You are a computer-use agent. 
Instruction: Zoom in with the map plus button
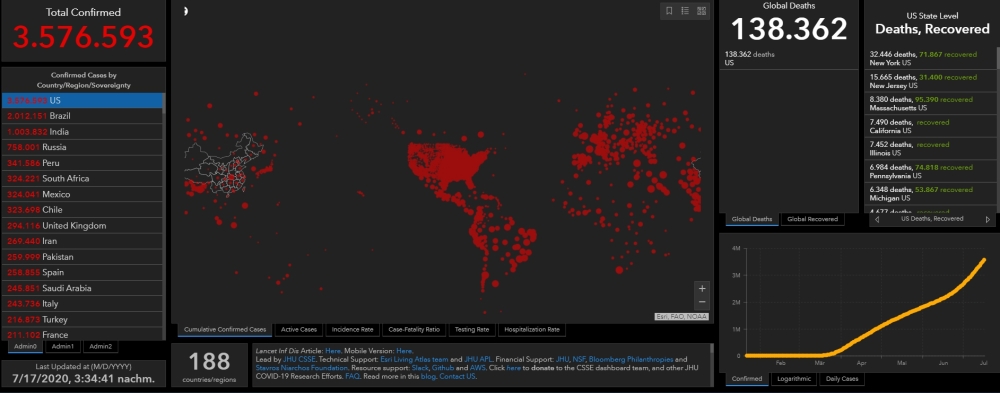[x=702, y=288]
